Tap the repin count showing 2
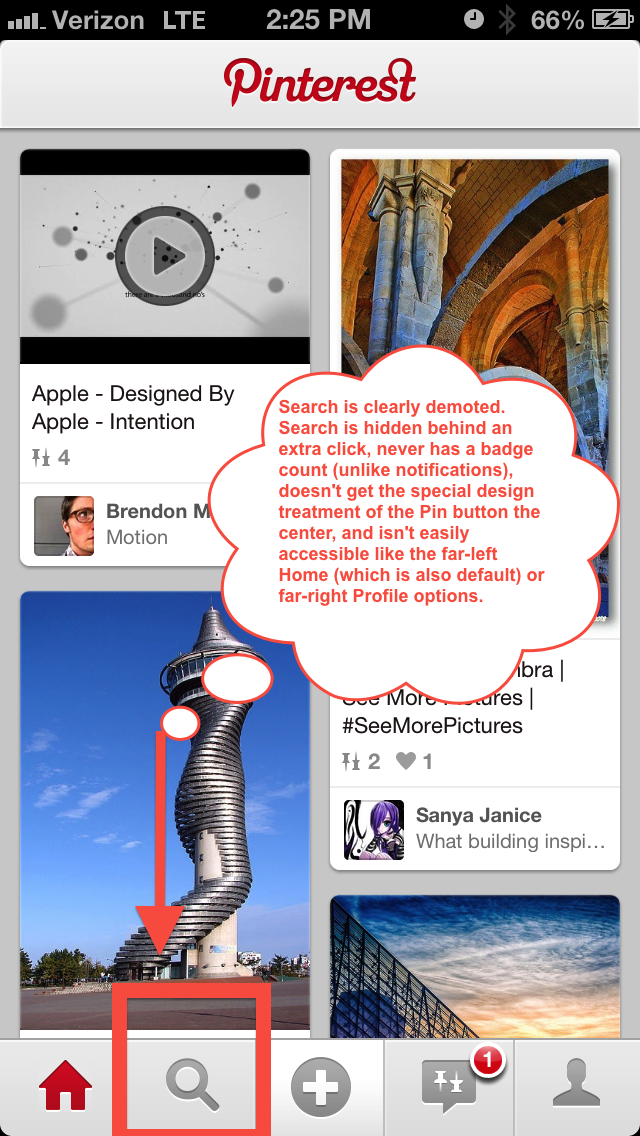The height and width of the screenshot is (1136, 640). (x=361, y=761)
